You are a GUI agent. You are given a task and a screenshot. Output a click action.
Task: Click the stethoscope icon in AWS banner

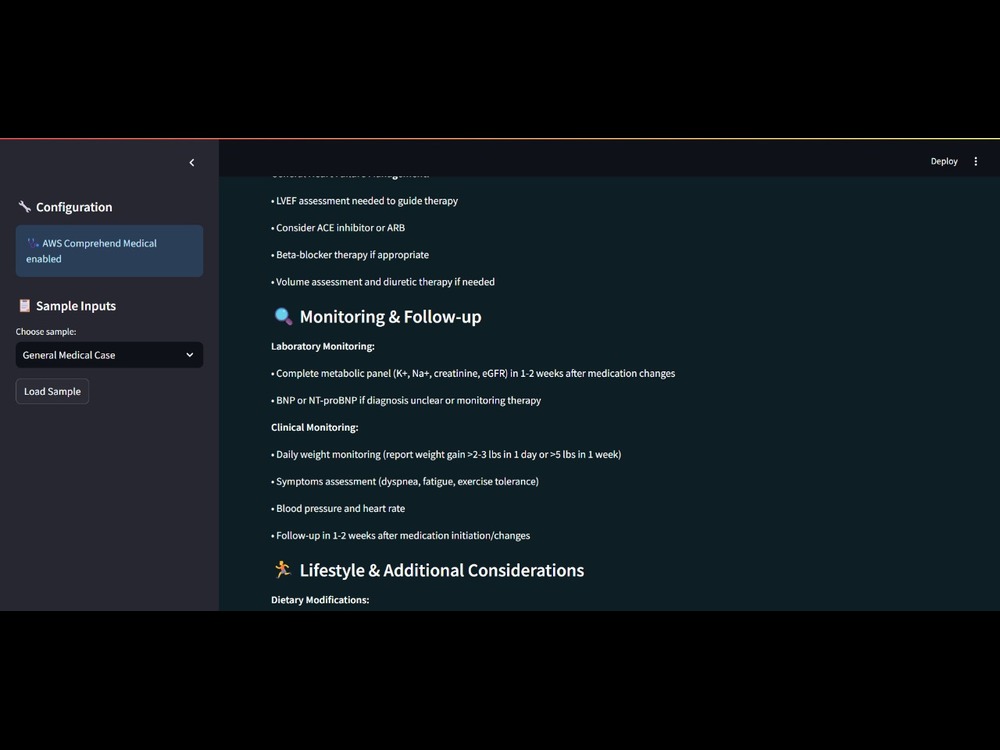point(33,243)
